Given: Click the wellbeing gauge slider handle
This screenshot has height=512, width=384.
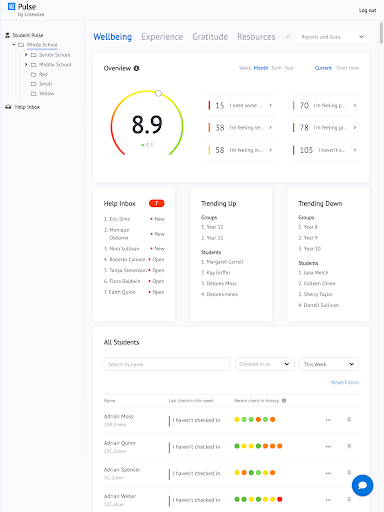Looking at the screenshot, I should [x=159, y=93].
